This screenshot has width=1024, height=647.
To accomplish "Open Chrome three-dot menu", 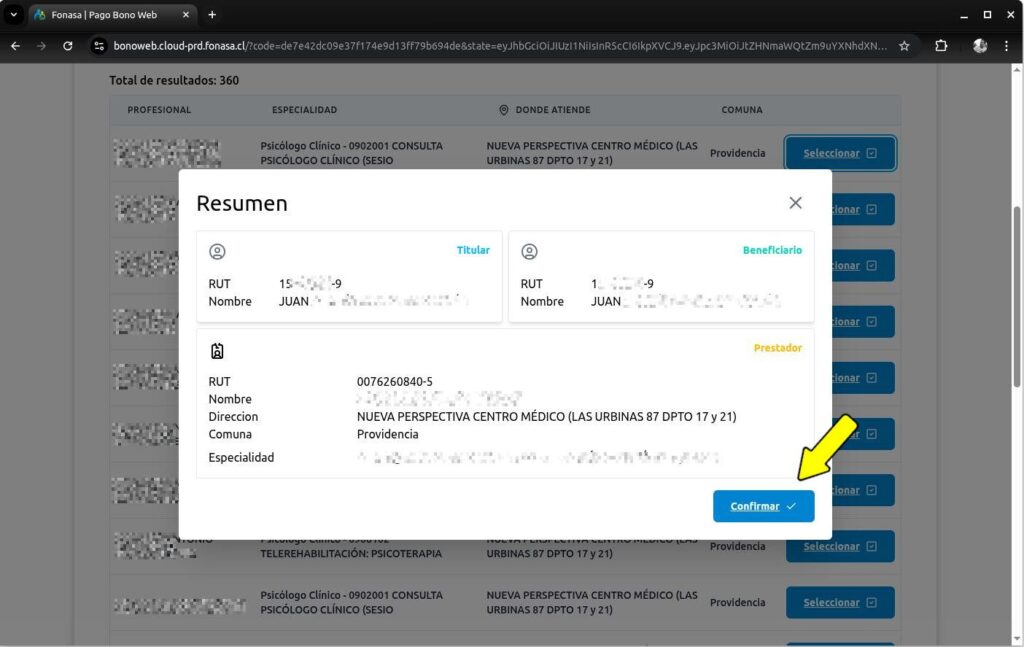I will 1006,46.
